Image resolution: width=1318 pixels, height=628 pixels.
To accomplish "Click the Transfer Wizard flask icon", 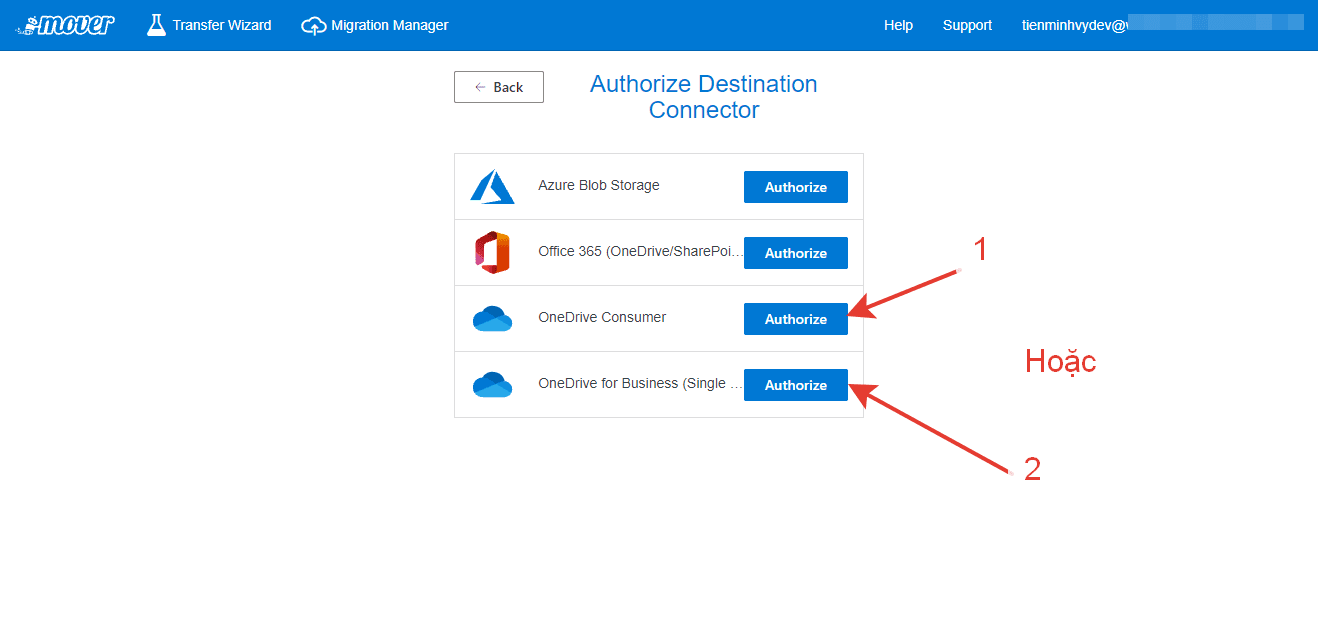I will pos(156,25).
